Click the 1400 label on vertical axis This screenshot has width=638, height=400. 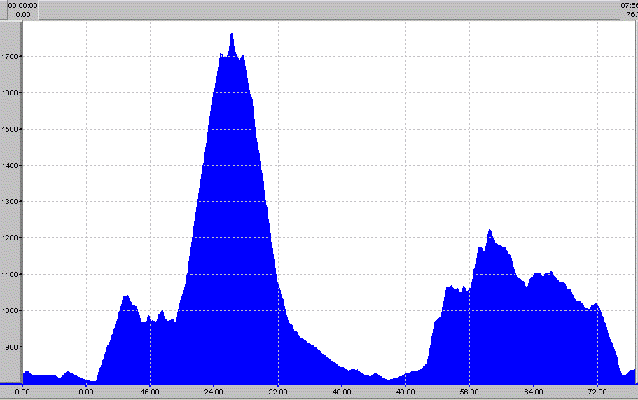(x=12, y=165)
